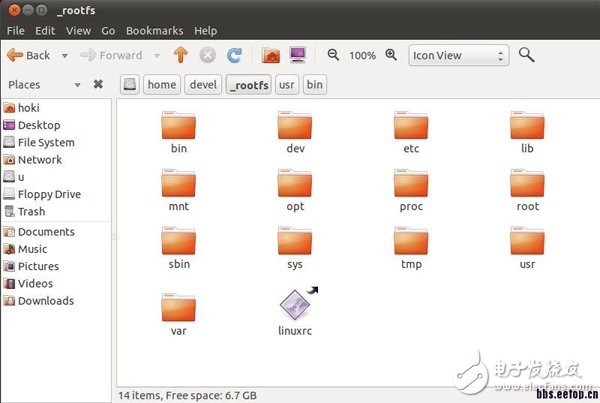Jump to usr in the path bar
The height and width of the screenshot is (403, 600).
tap(287, 84)
